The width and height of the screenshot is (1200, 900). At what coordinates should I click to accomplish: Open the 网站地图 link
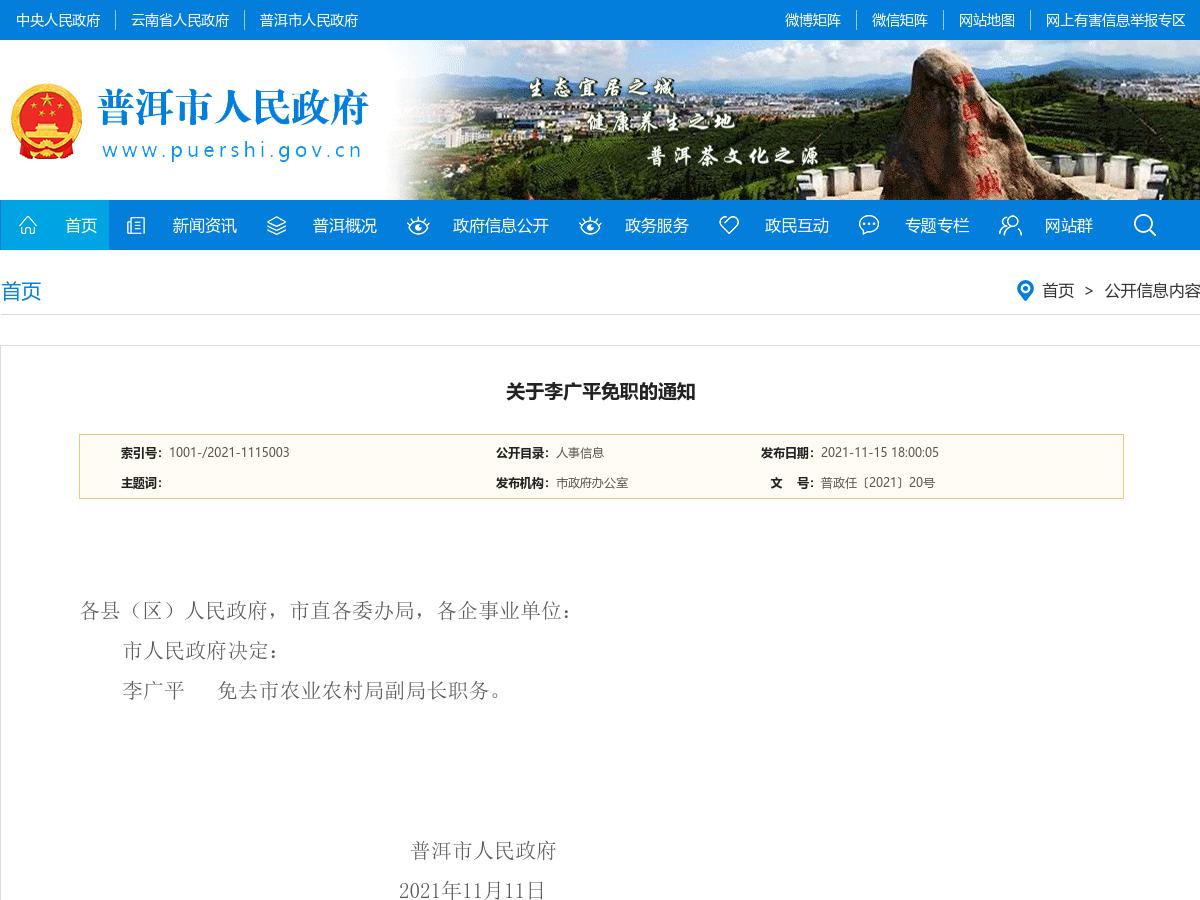tap(987, 20)
